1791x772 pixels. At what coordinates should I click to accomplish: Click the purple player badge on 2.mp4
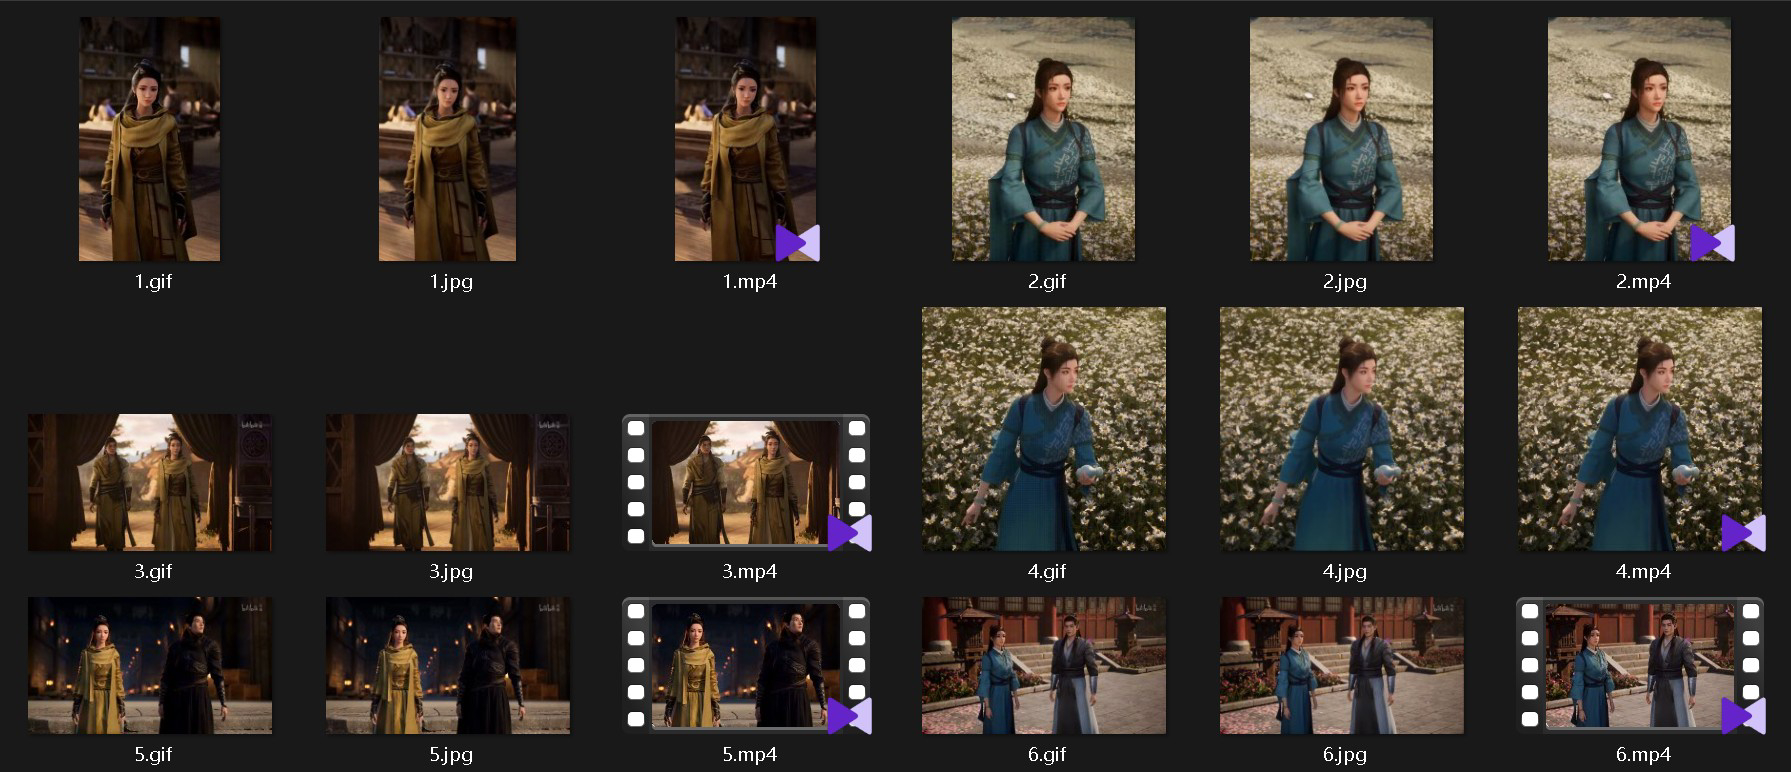pyautogui.click(x=1712, y=243)
